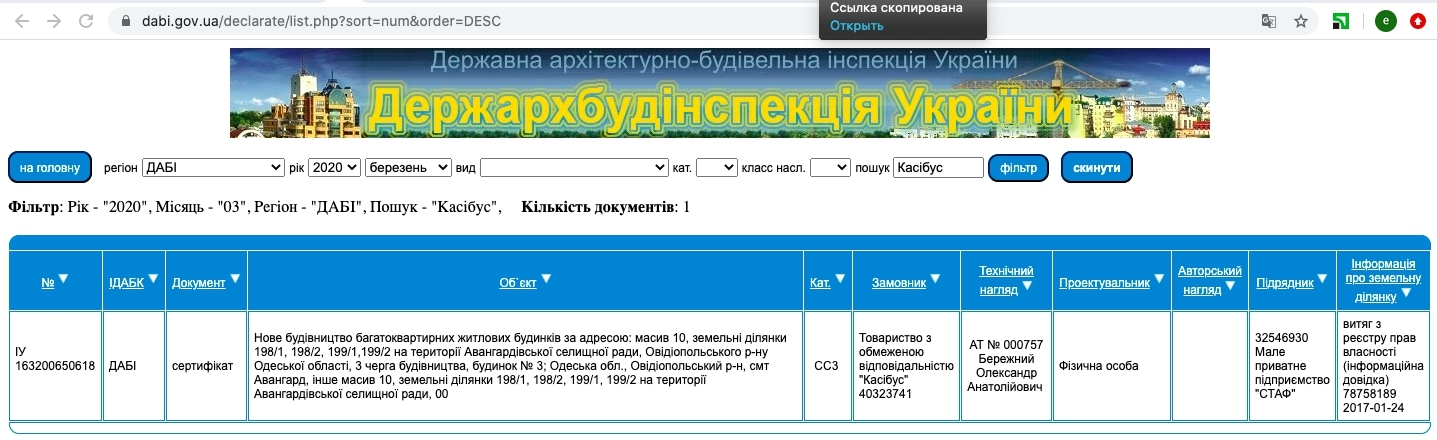Click the витяг з реєстру land info cell
Screen dimensions: 1437x440
pos(1382,366)
